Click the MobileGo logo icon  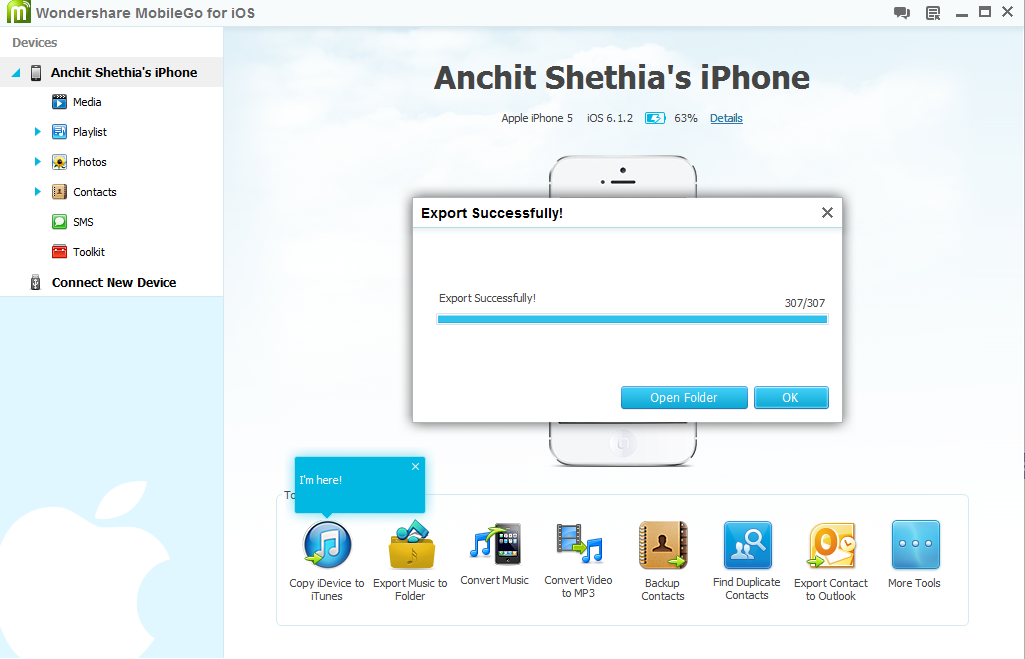[18, 12]
